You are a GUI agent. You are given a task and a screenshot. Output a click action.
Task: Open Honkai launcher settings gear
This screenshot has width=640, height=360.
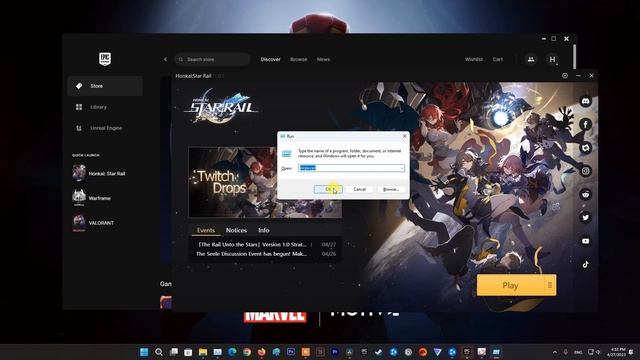(565, 76)
